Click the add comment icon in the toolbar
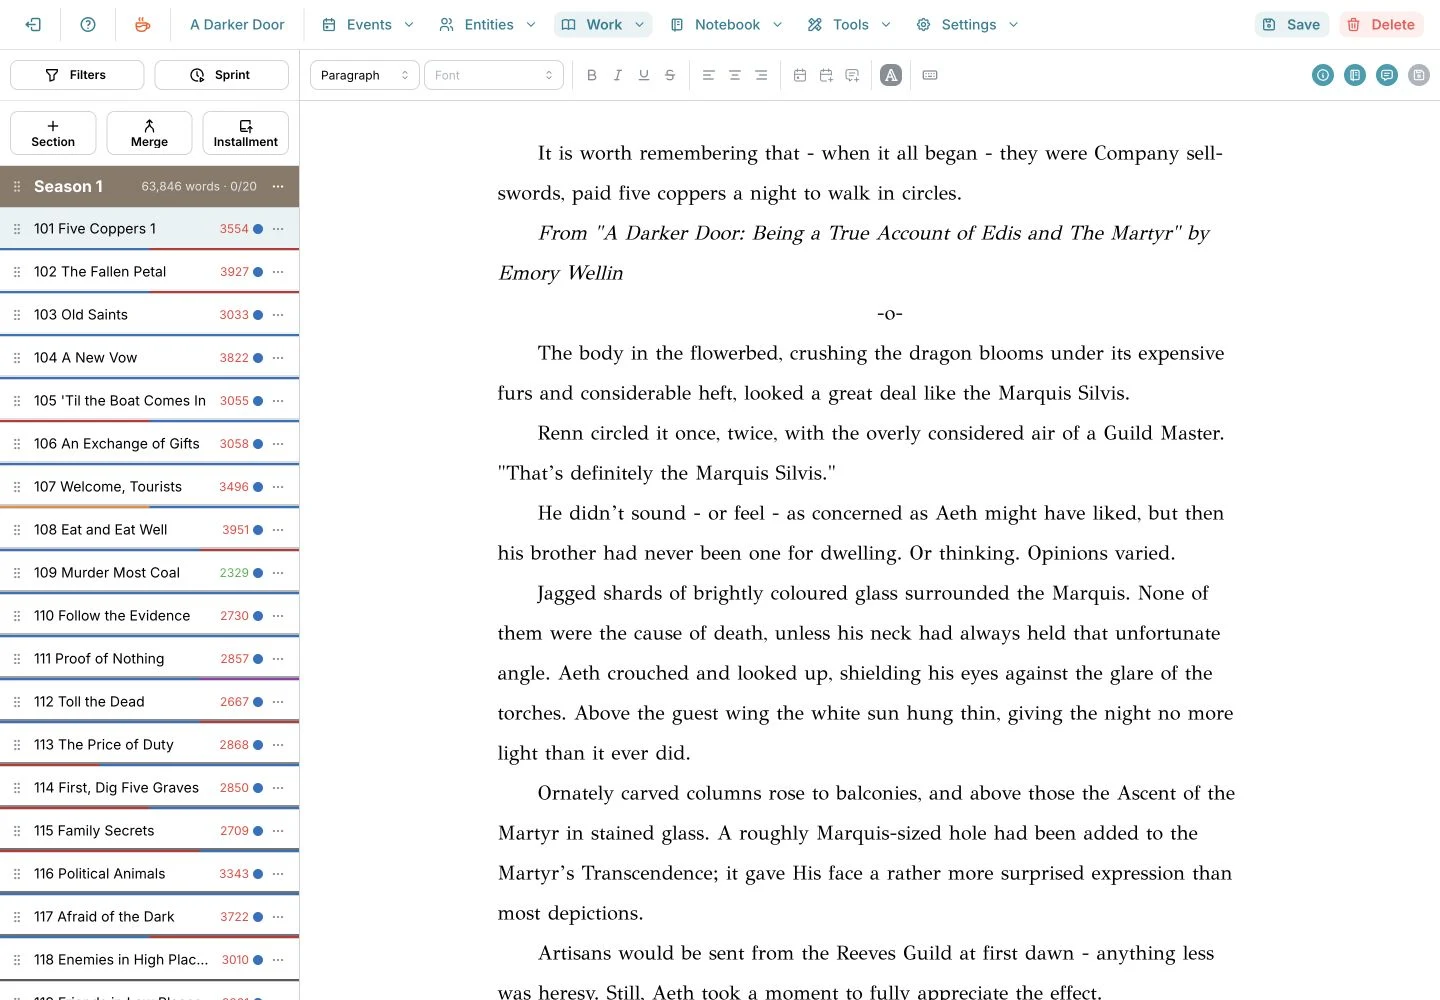 [852, 75]
